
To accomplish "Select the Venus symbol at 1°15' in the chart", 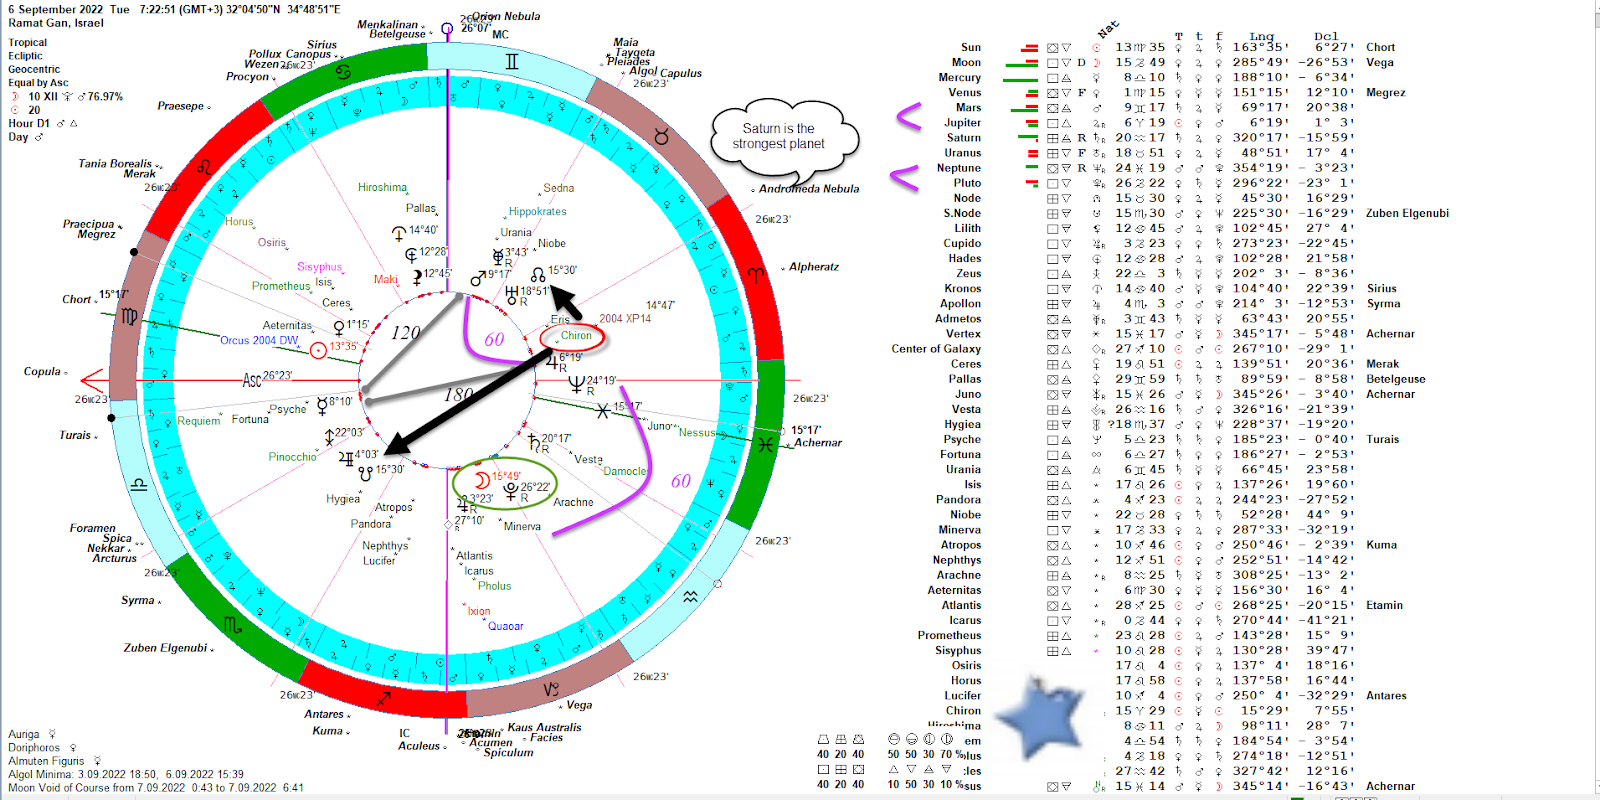I will [x=339, y=327].
